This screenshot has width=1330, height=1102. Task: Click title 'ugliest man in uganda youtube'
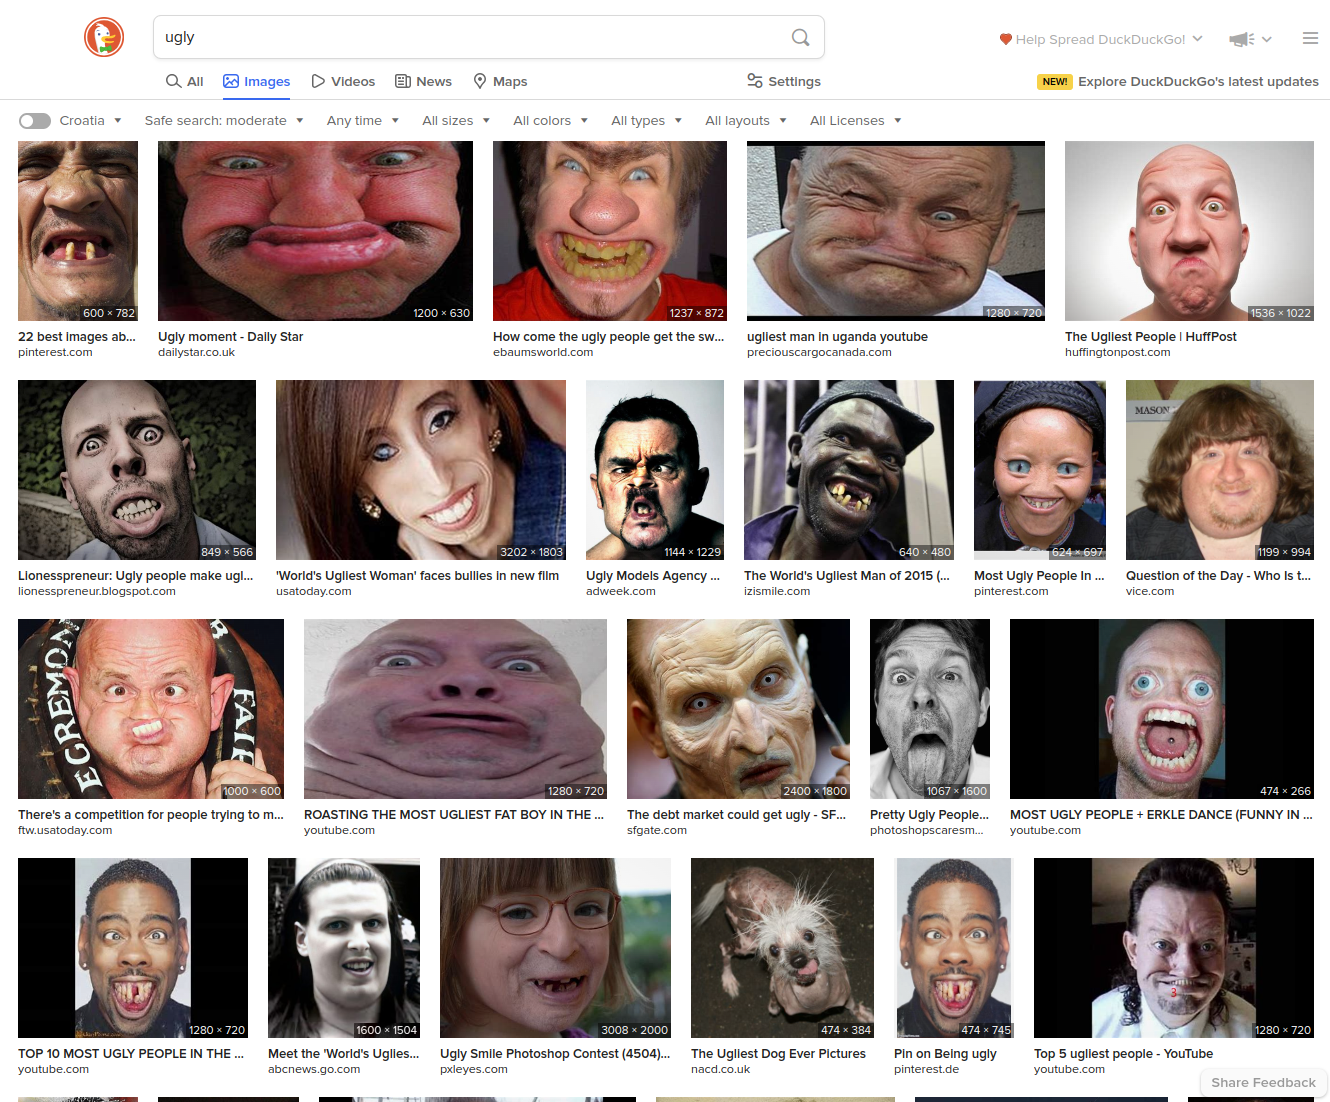837,337
